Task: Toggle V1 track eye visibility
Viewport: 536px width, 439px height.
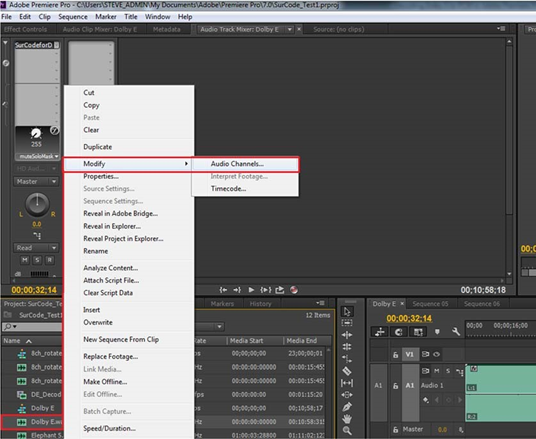Action: click(x=437, y=354)
